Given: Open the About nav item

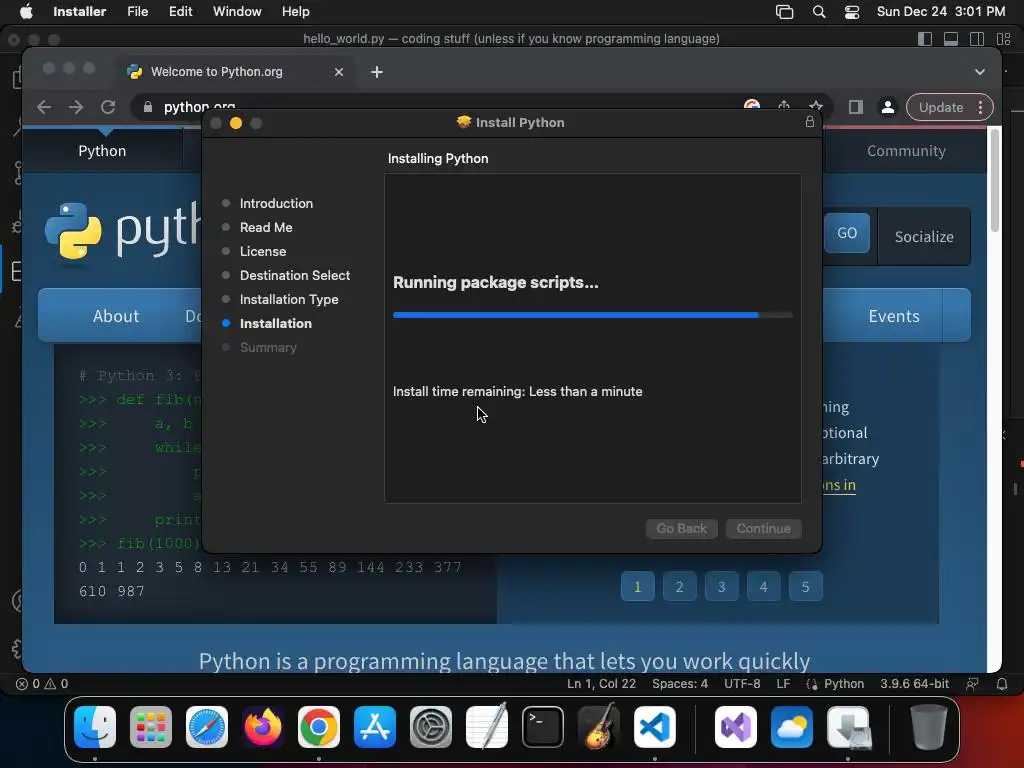Looking at the screenshot, I should point(116,316).
